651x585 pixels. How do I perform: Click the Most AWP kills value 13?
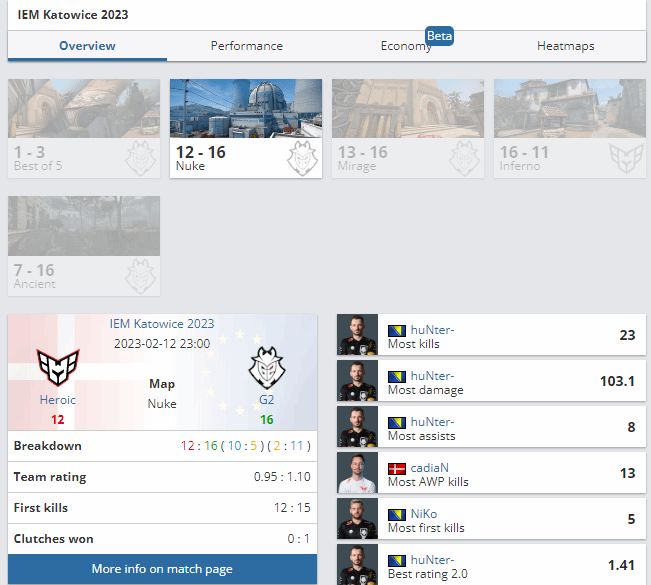pos(627,473)
